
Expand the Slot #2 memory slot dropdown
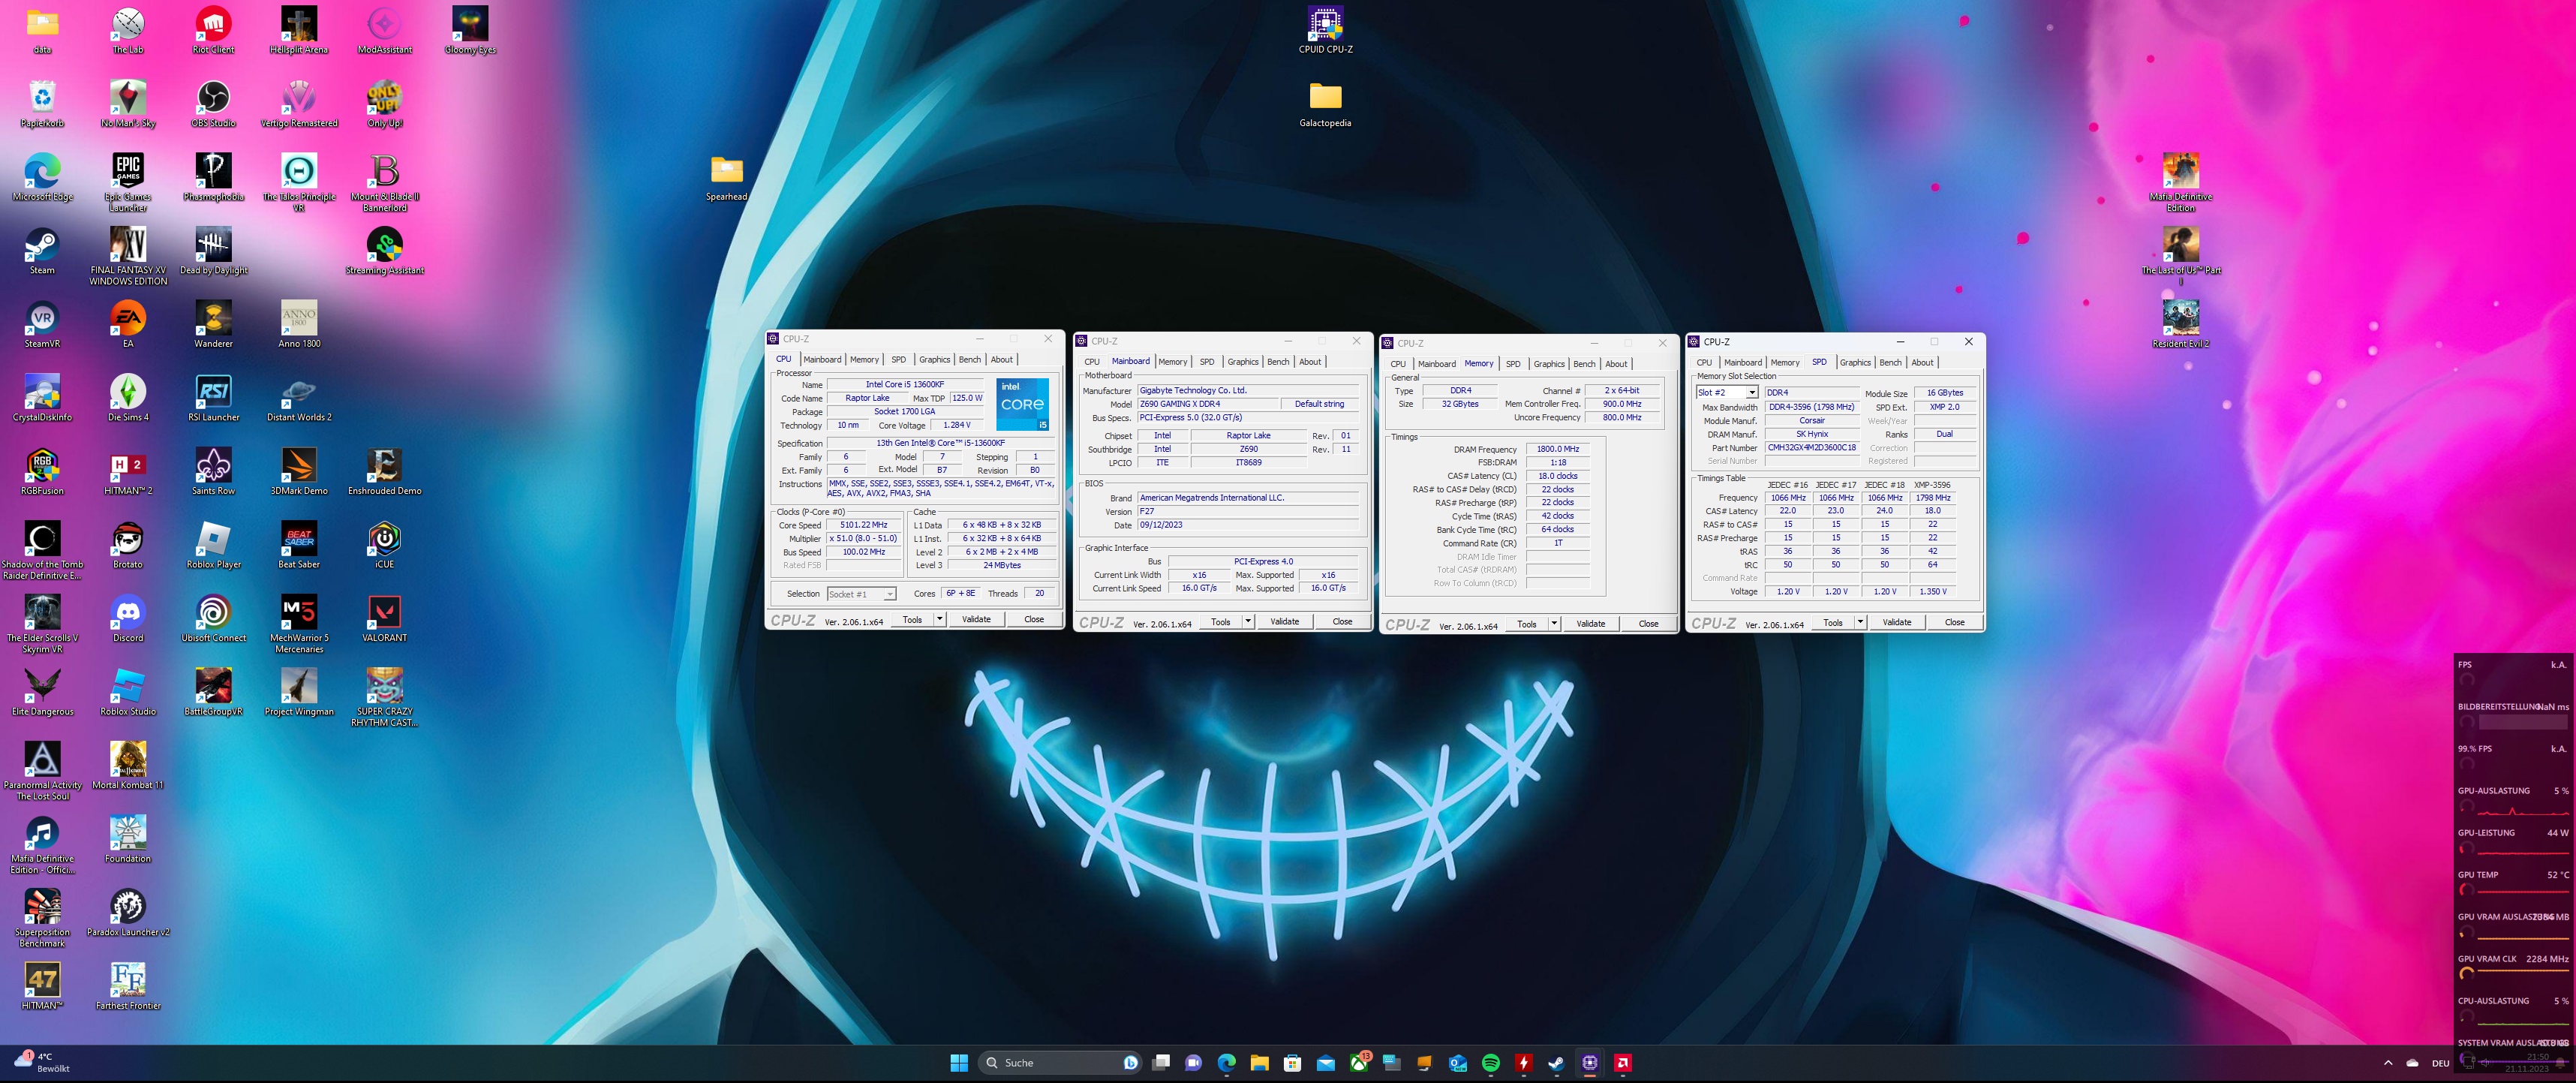coord(1751,393)
